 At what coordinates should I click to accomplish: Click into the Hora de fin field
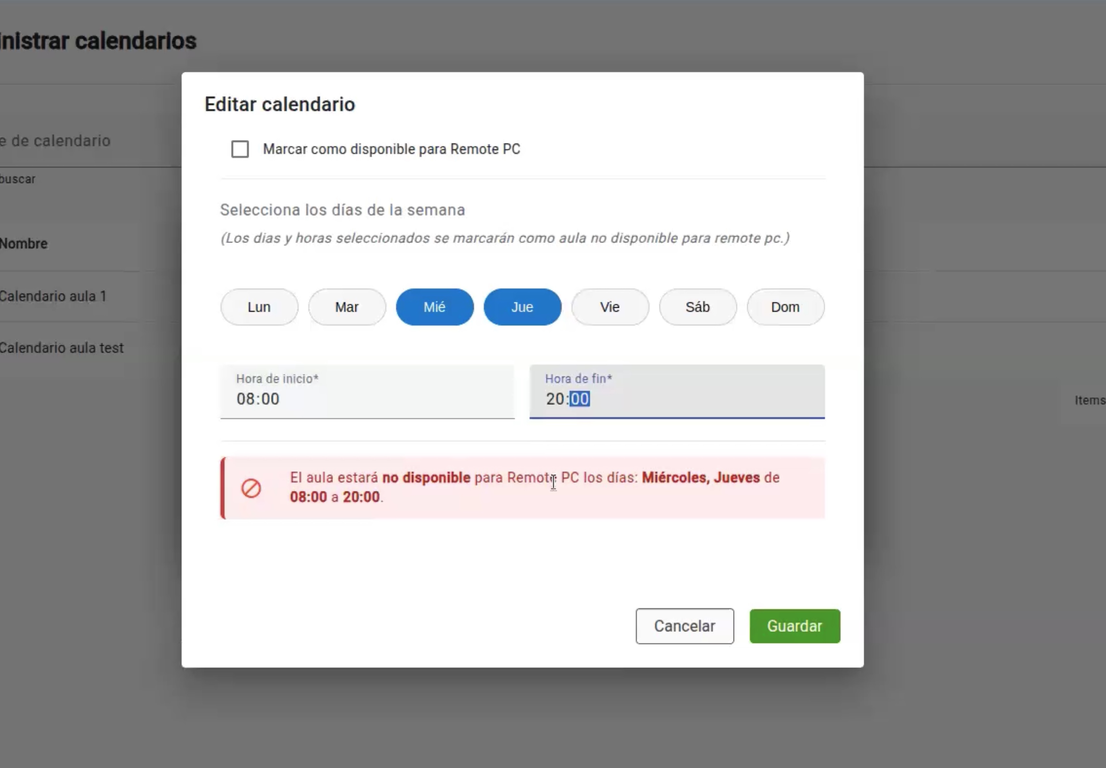(677, 391)
